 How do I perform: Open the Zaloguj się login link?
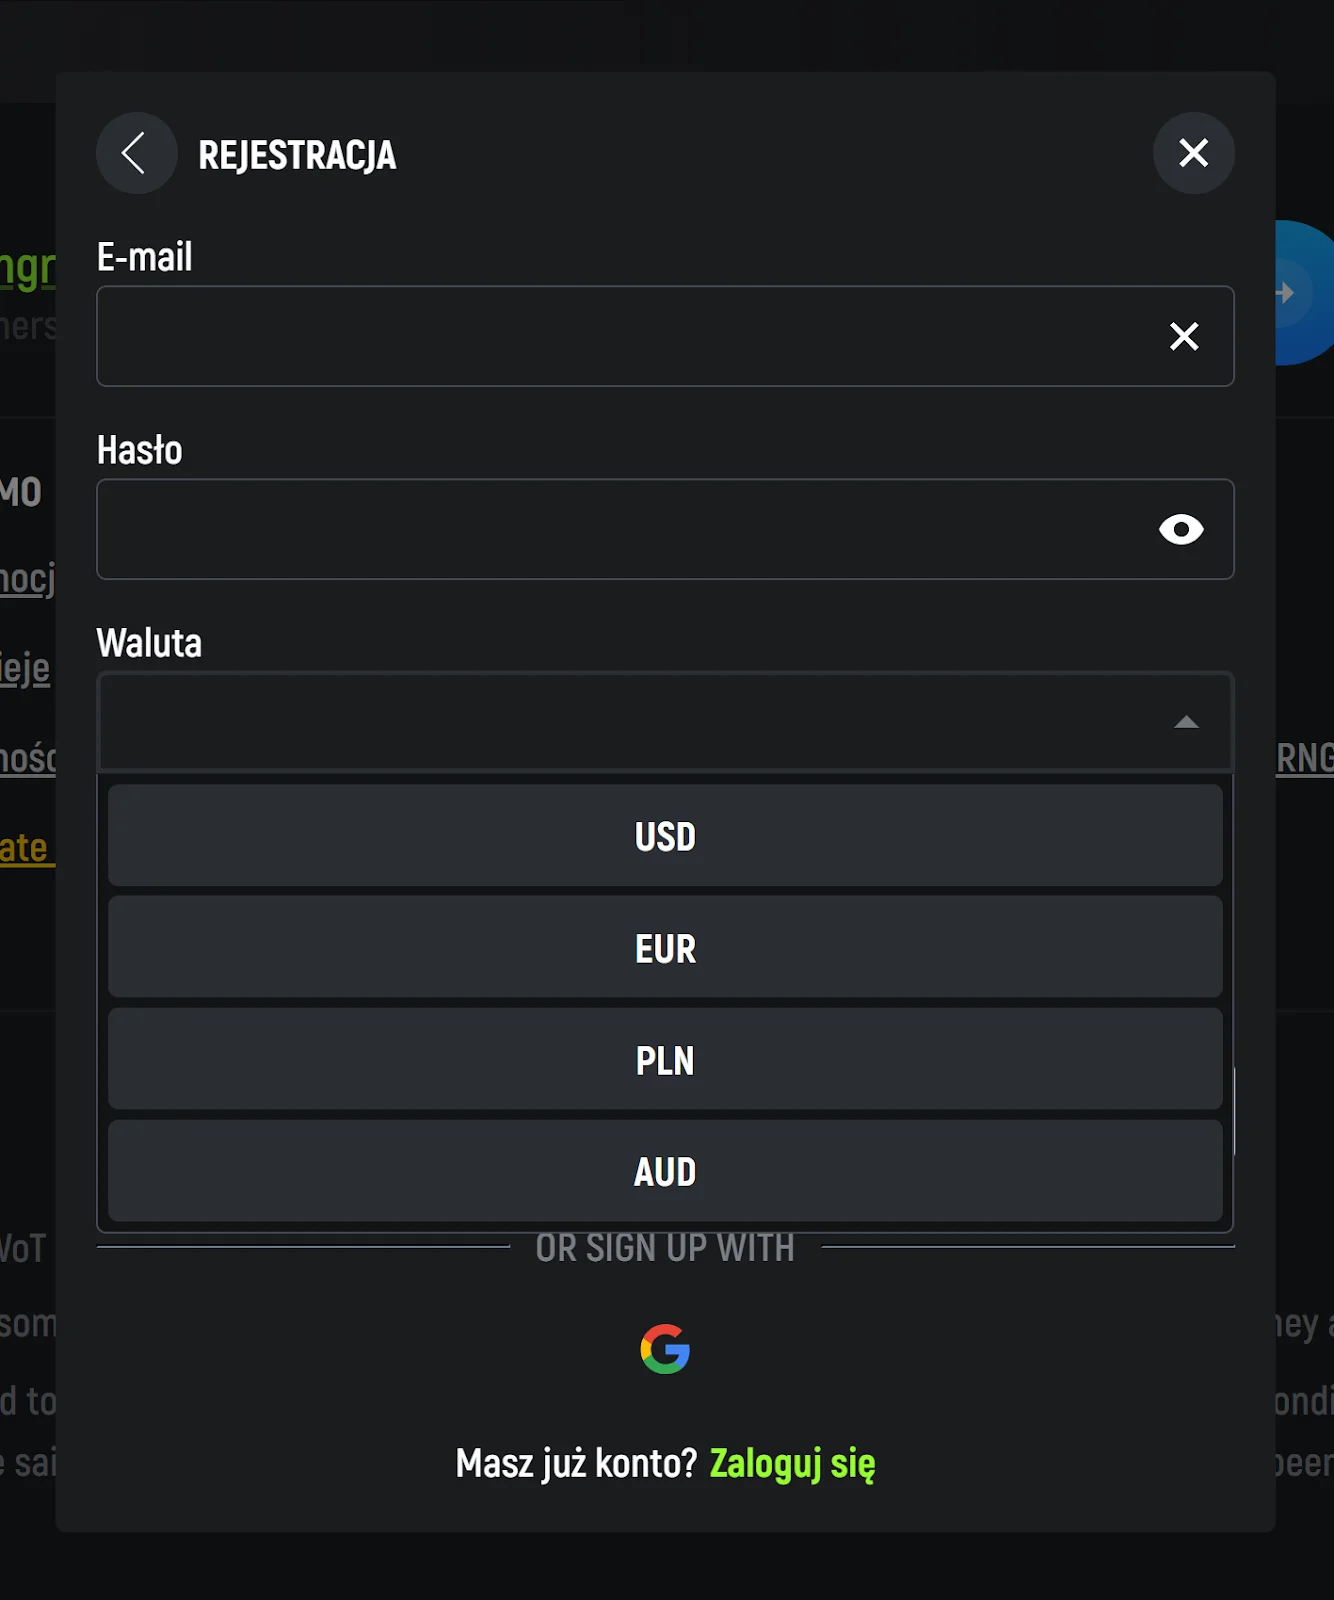[792, 1463]
